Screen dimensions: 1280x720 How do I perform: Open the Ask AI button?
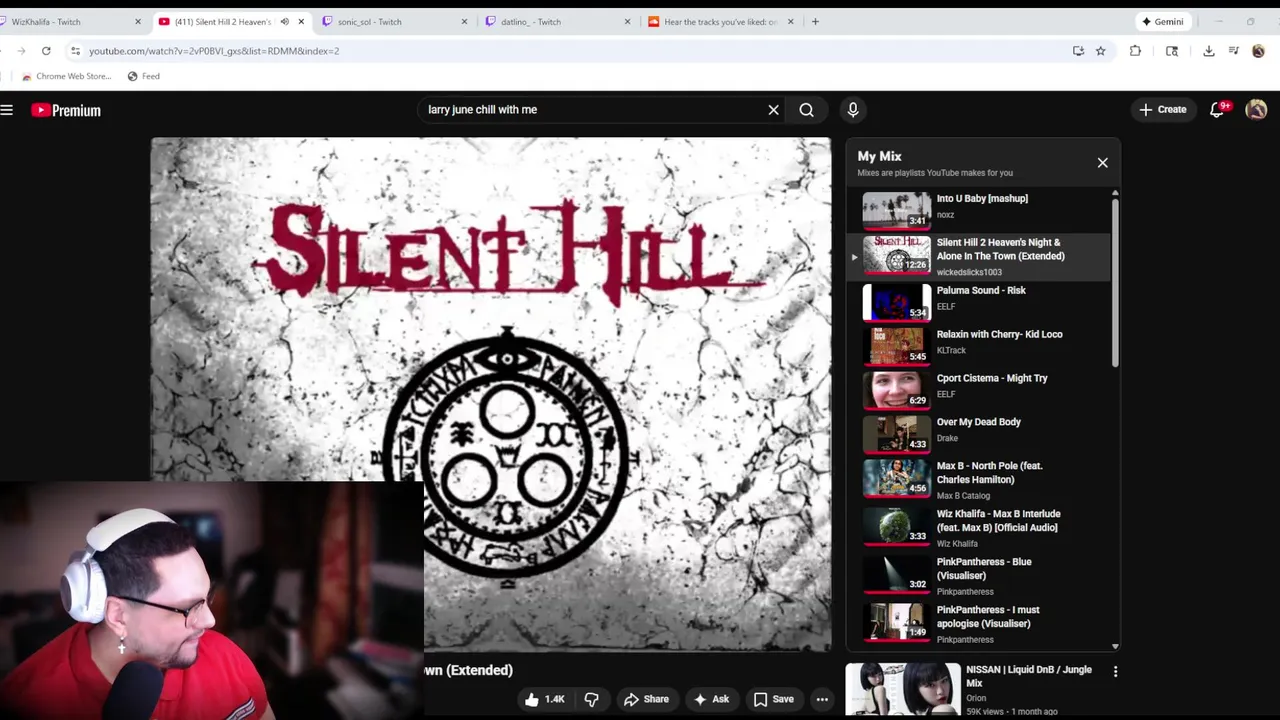(711, 699)
